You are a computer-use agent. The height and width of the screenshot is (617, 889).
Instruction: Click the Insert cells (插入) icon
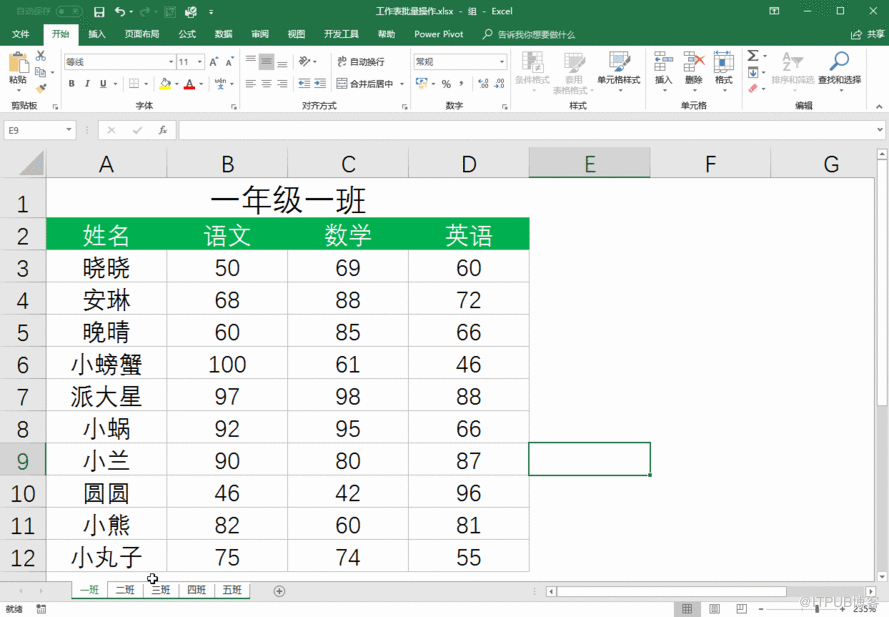tap(663, 67)
